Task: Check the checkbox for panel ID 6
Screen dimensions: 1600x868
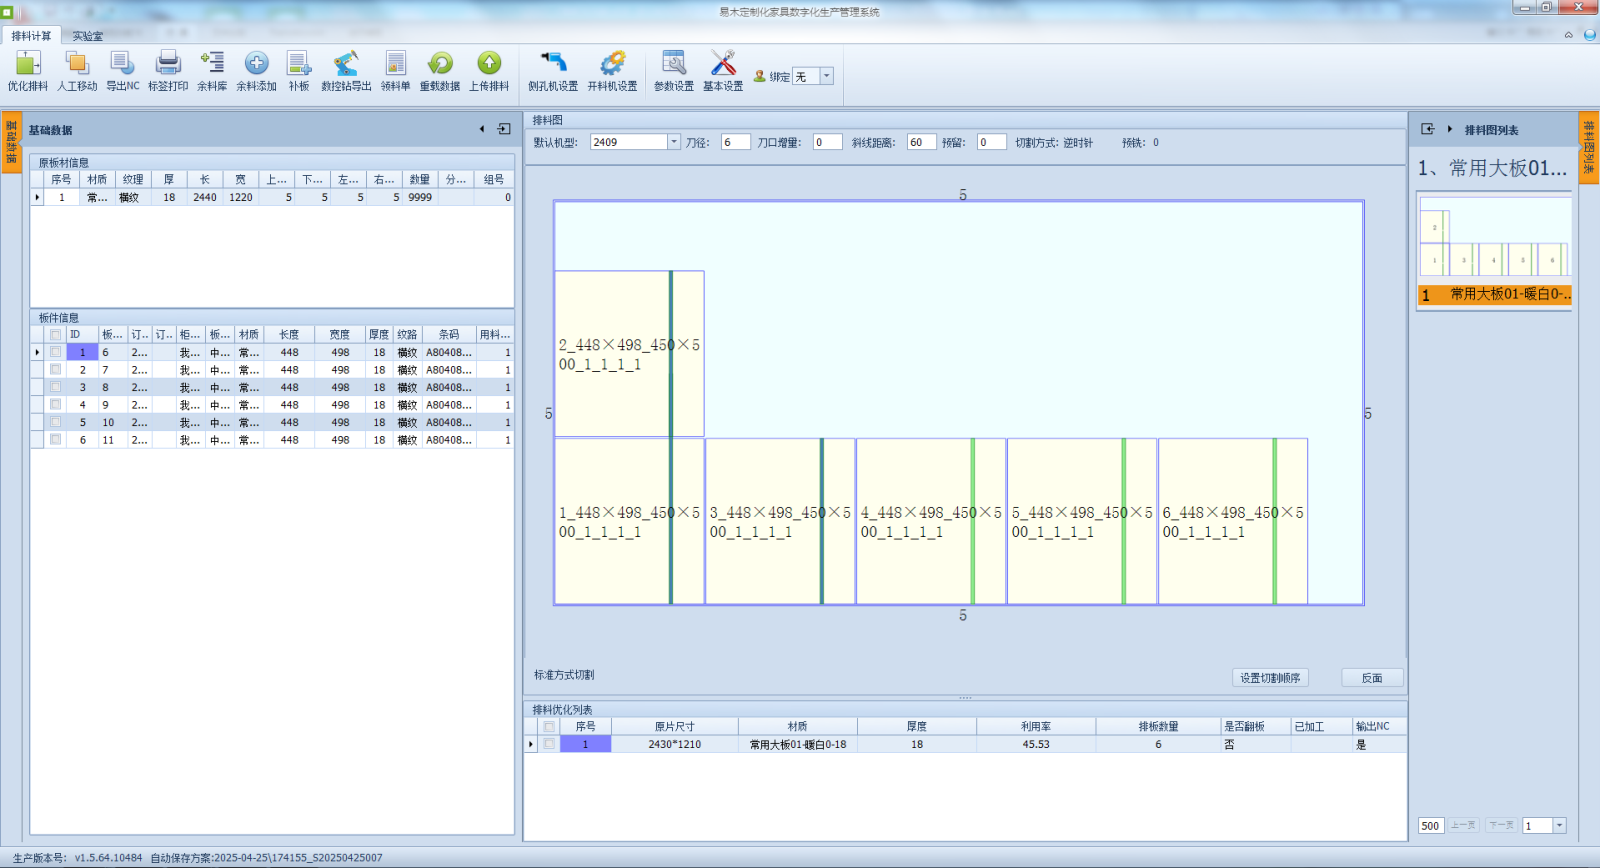Action: (56, 439)
